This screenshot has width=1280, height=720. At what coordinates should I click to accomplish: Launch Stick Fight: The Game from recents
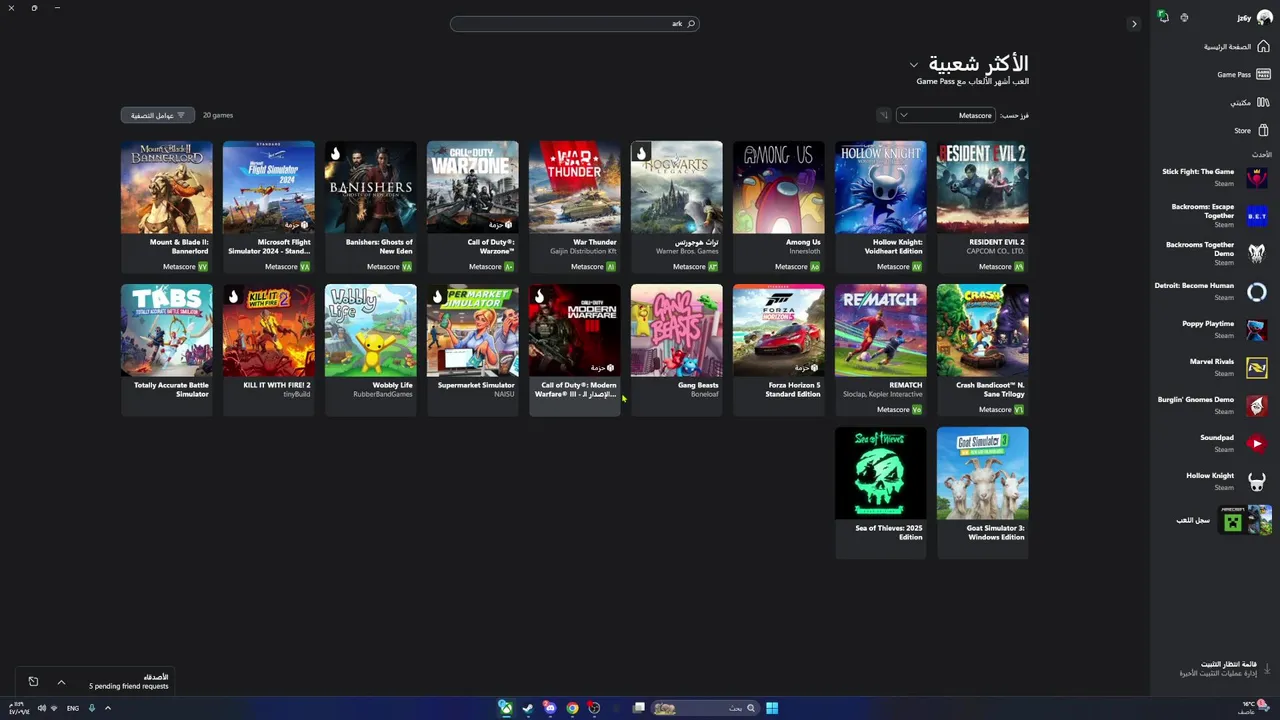click(1214, 177)
